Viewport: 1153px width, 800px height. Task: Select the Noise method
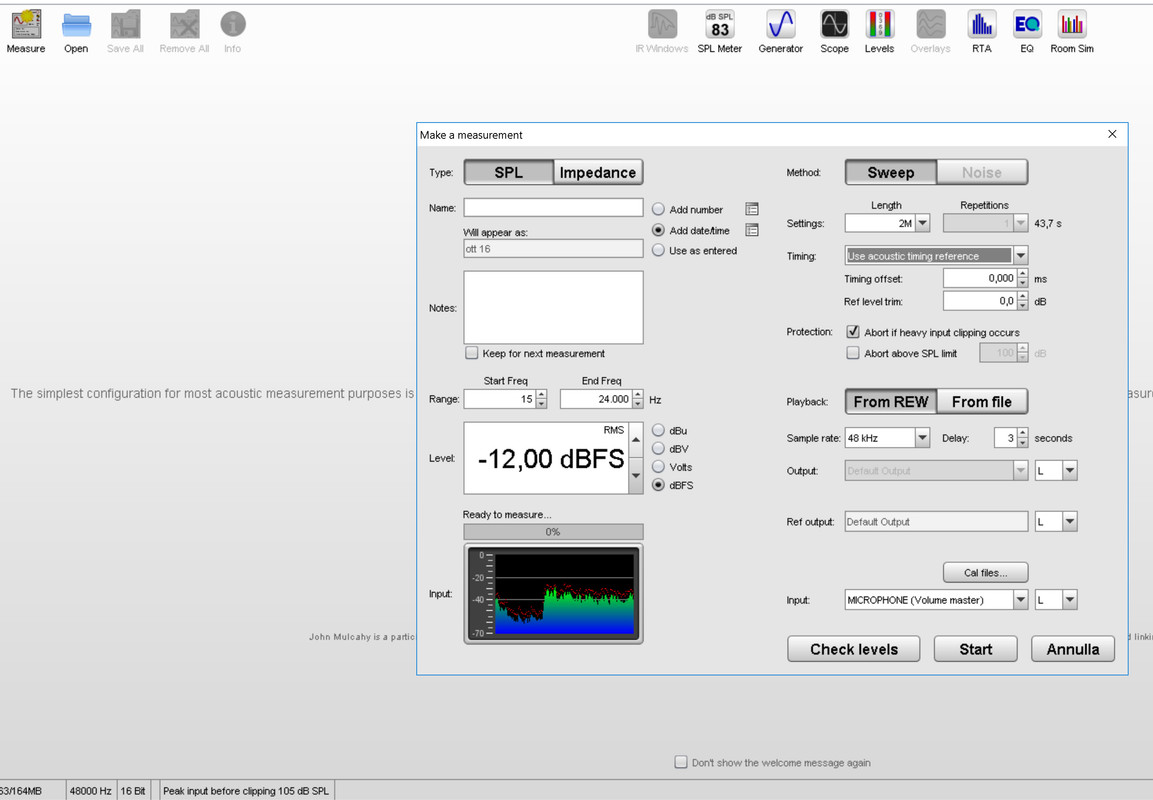(x=982, y=172)
